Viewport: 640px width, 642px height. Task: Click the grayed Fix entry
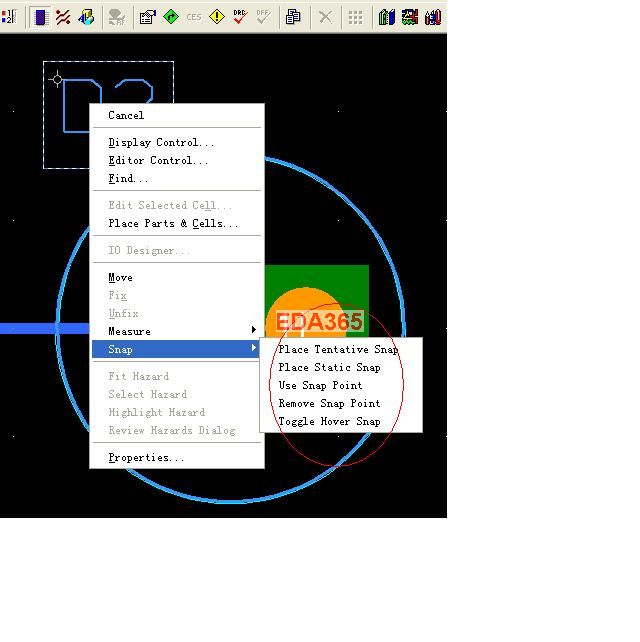(x=177, y=296)
